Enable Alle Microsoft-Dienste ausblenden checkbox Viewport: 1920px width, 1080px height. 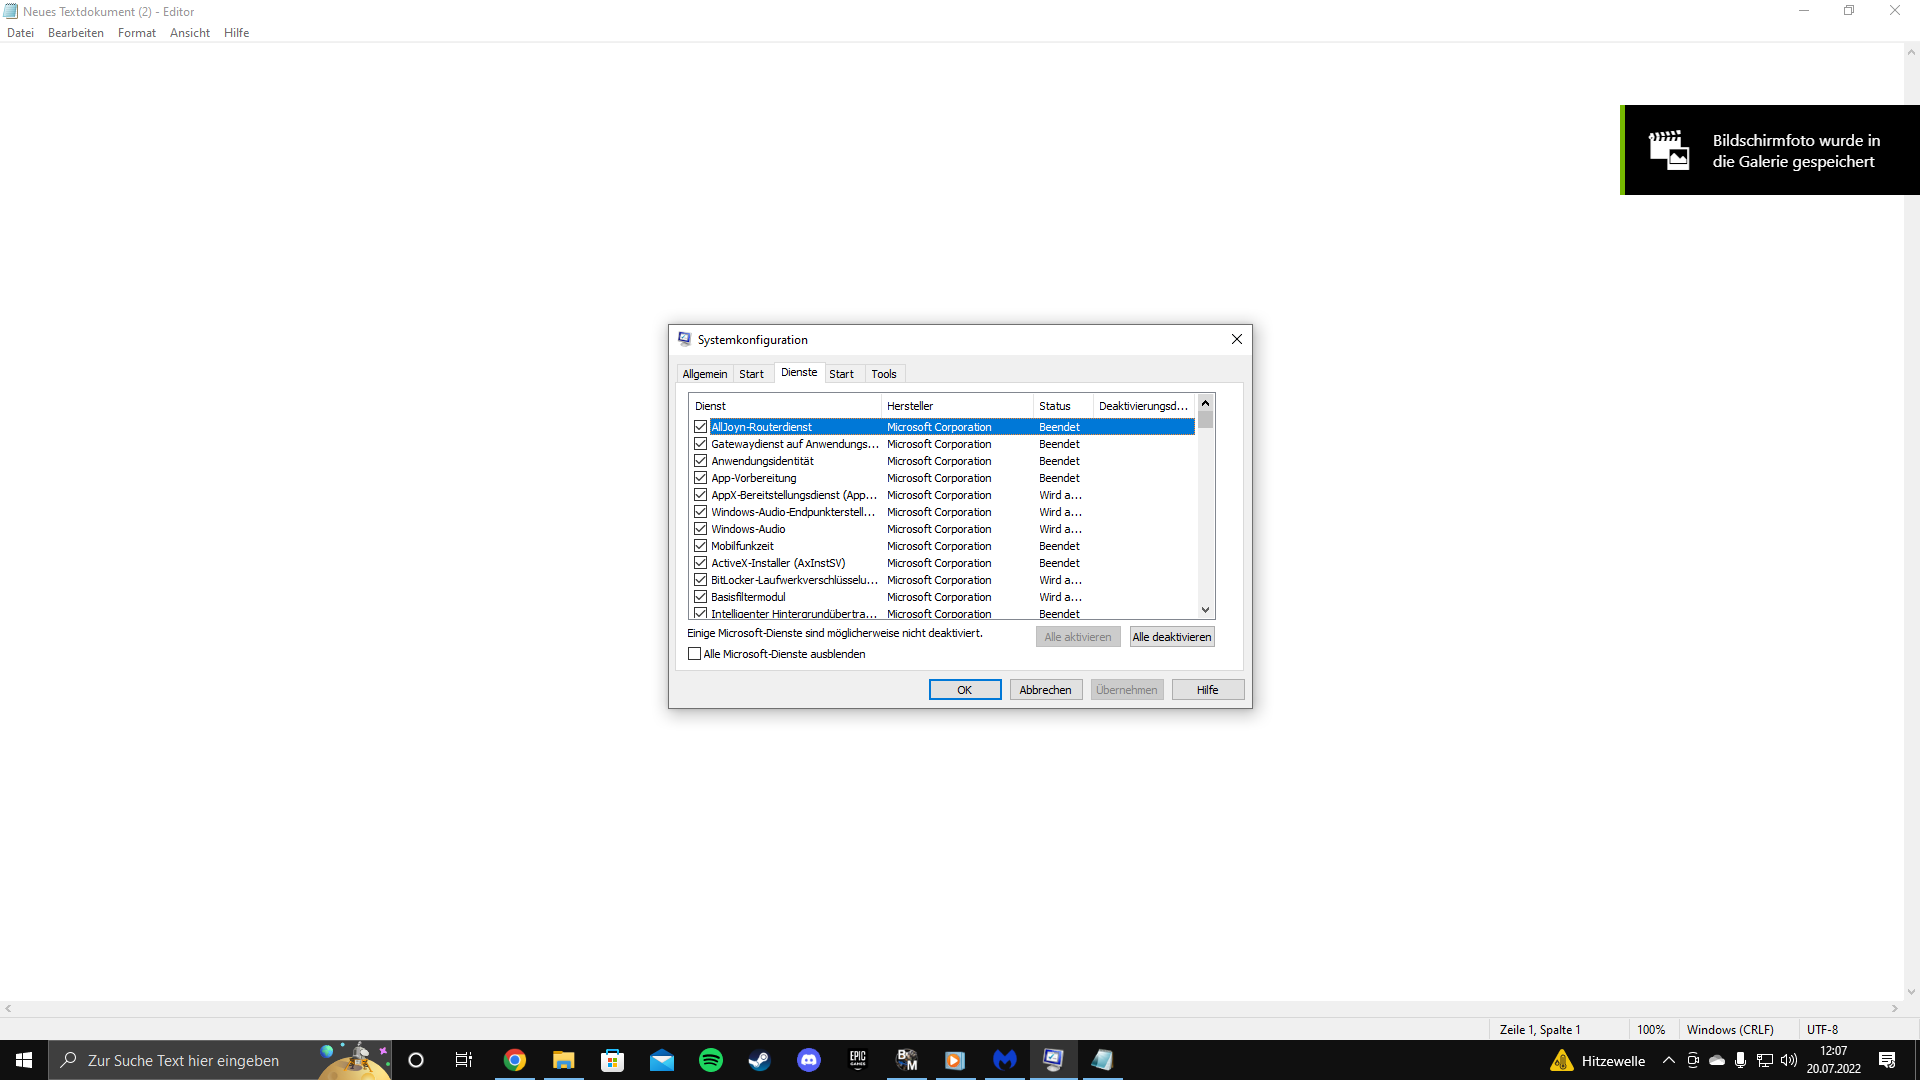click(695, 654)
